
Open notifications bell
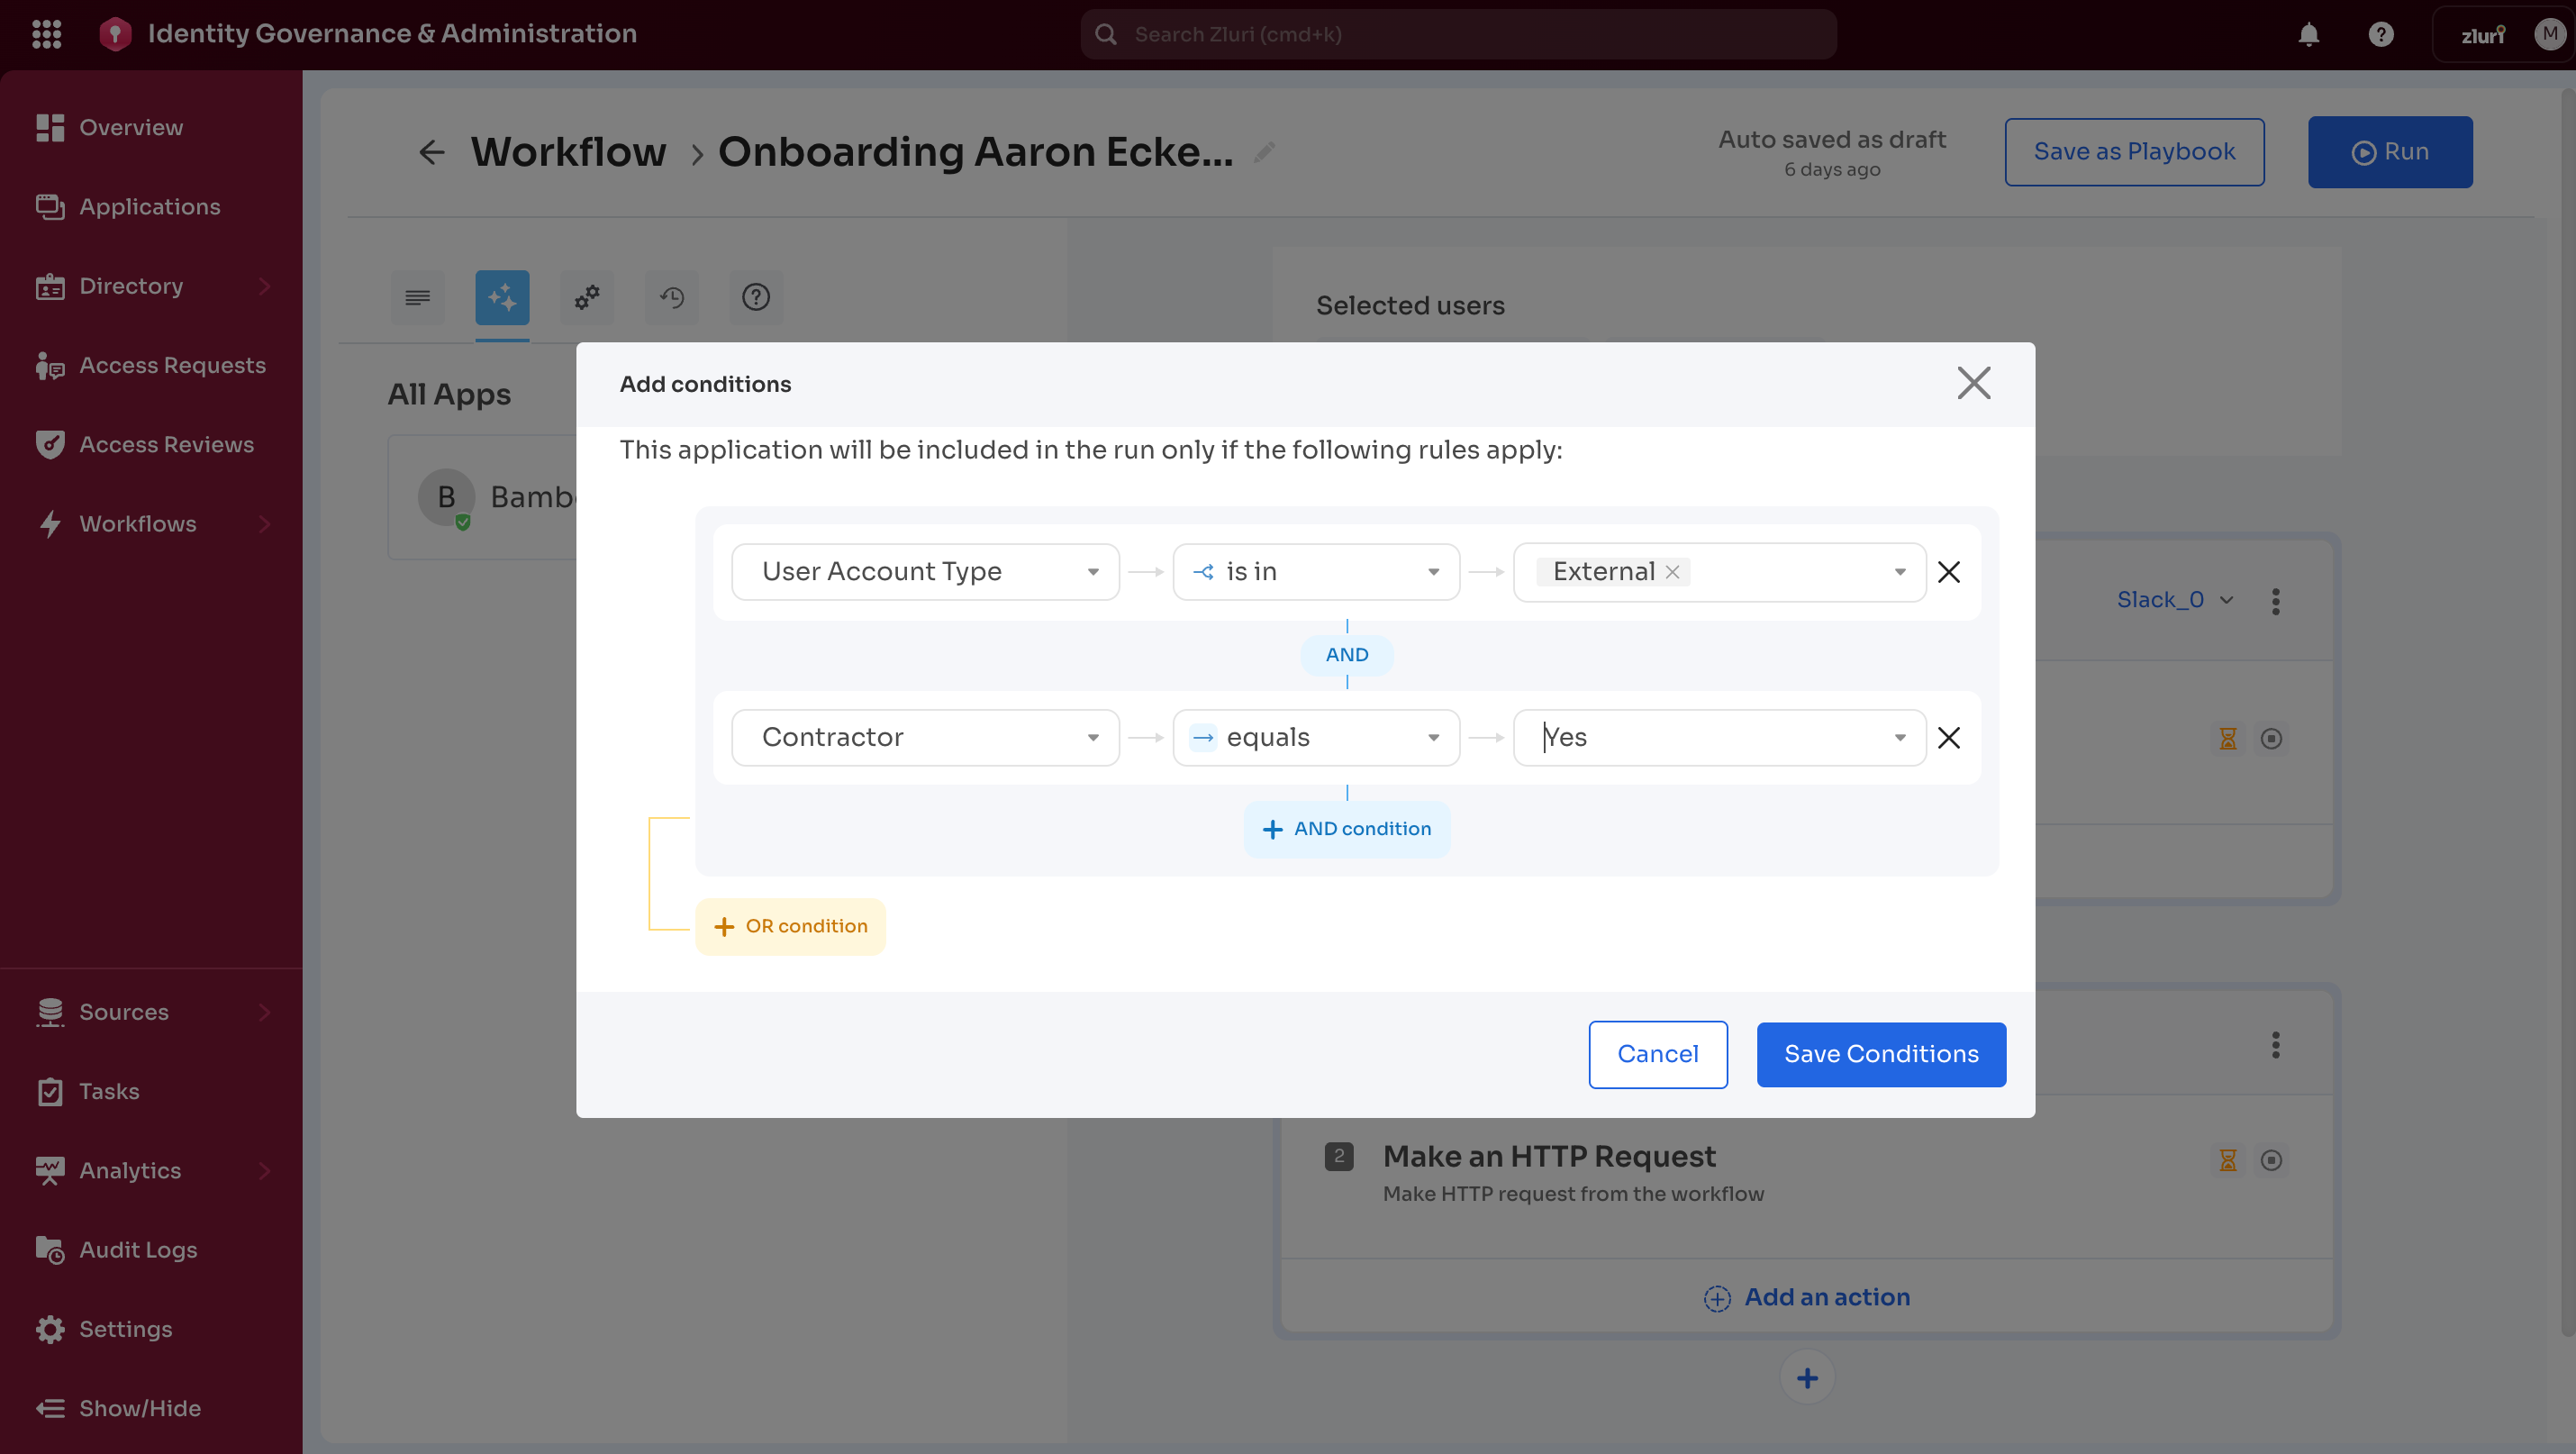coord(2308,35)
